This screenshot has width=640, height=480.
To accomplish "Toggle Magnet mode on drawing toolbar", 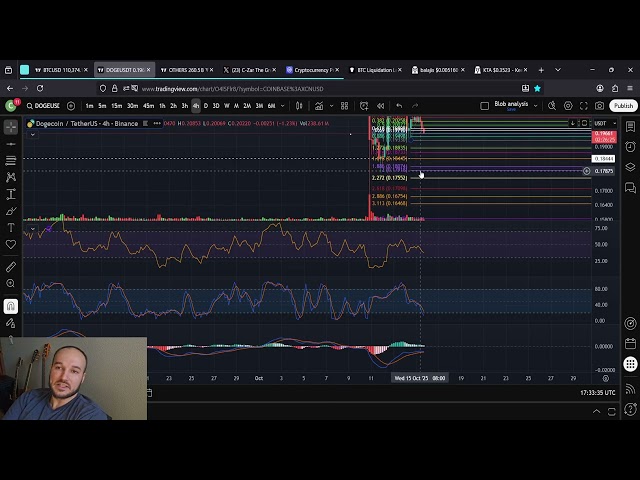I will (11, 306).
